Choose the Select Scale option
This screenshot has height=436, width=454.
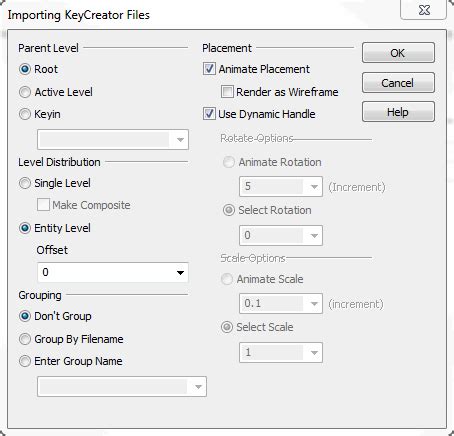(227, 327)
